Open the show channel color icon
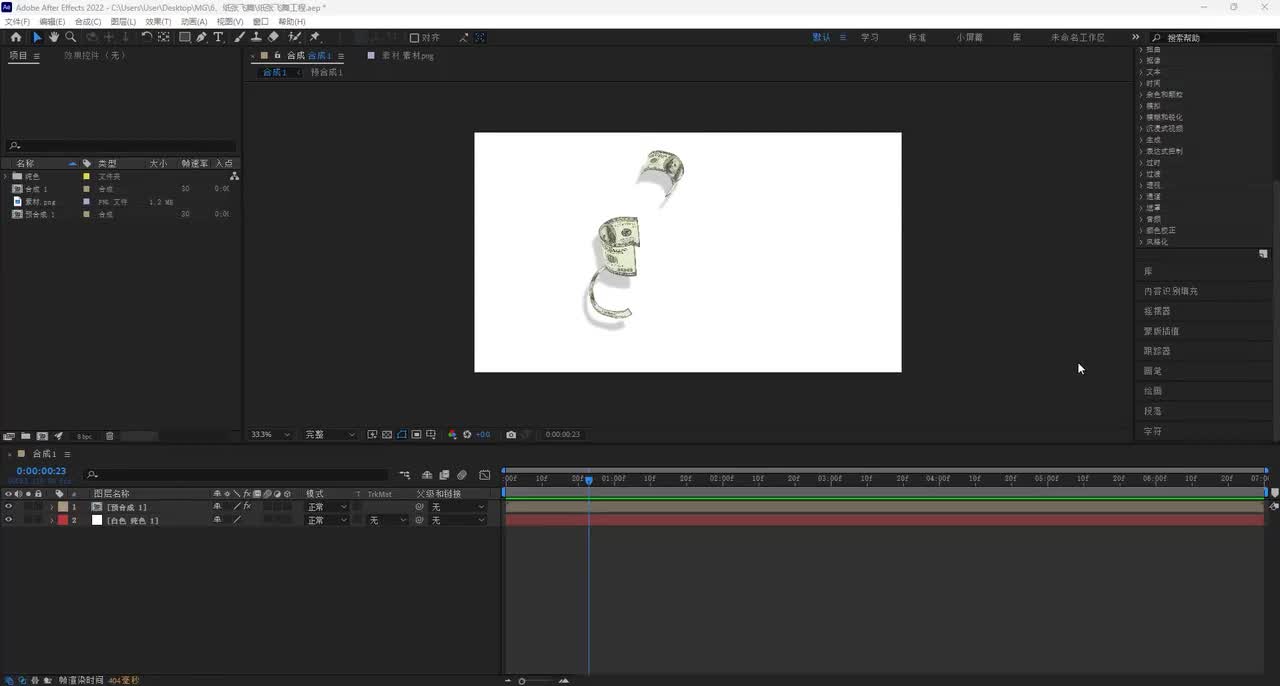 tap(452, 435)
